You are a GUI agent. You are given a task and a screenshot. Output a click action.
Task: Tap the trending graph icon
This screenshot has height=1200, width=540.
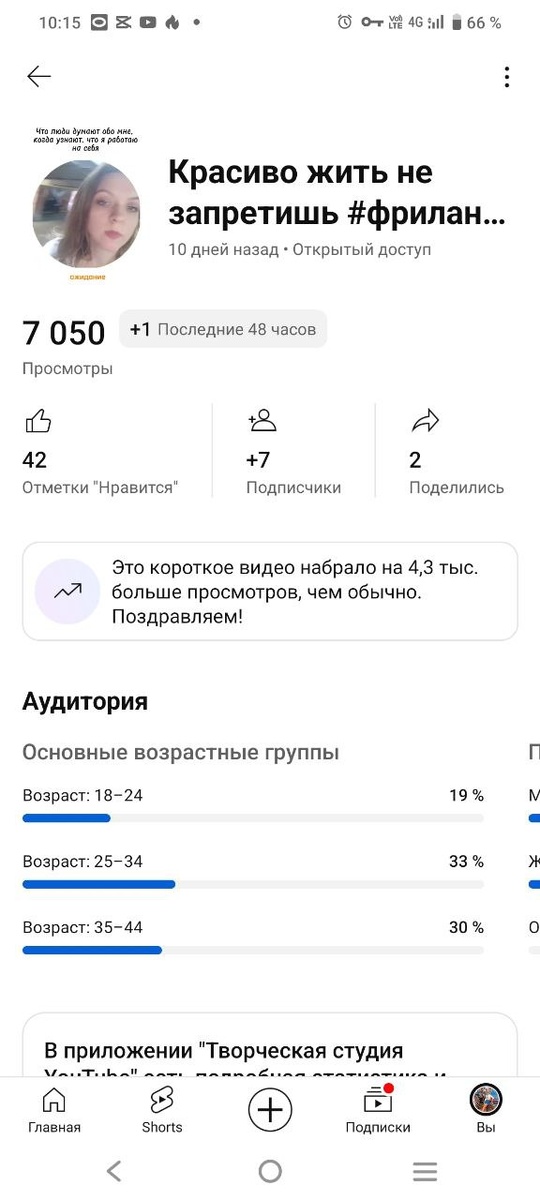(68, 591)
